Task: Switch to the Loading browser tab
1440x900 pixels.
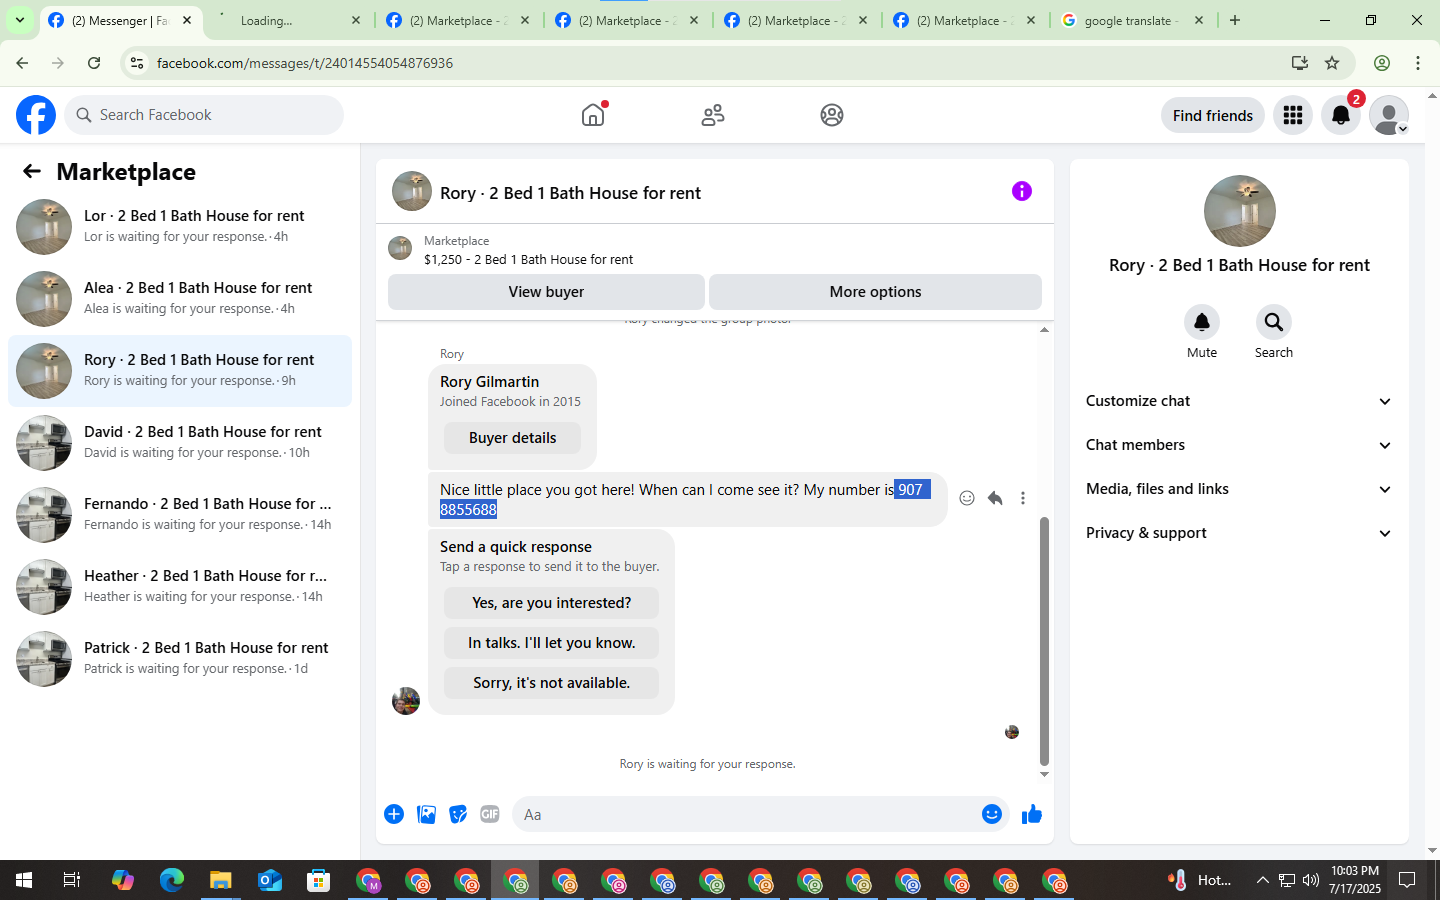Action: [x=288, y=20]
